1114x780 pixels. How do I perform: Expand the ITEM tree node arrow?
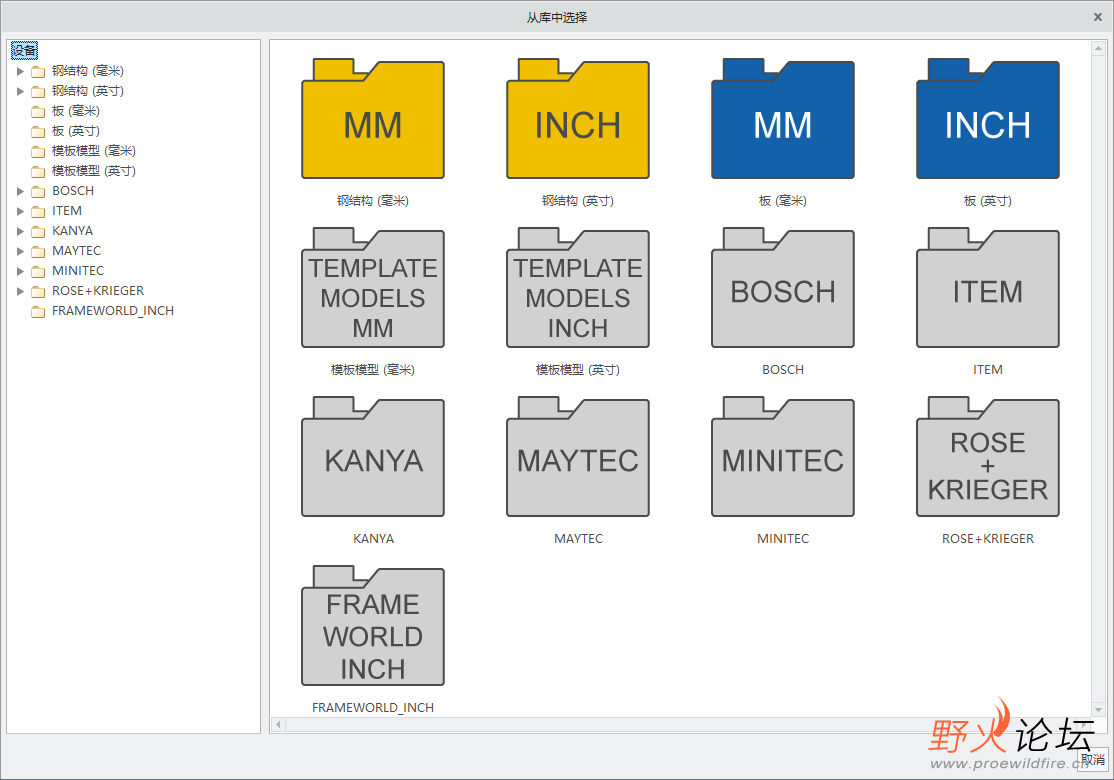pos(20,211)
